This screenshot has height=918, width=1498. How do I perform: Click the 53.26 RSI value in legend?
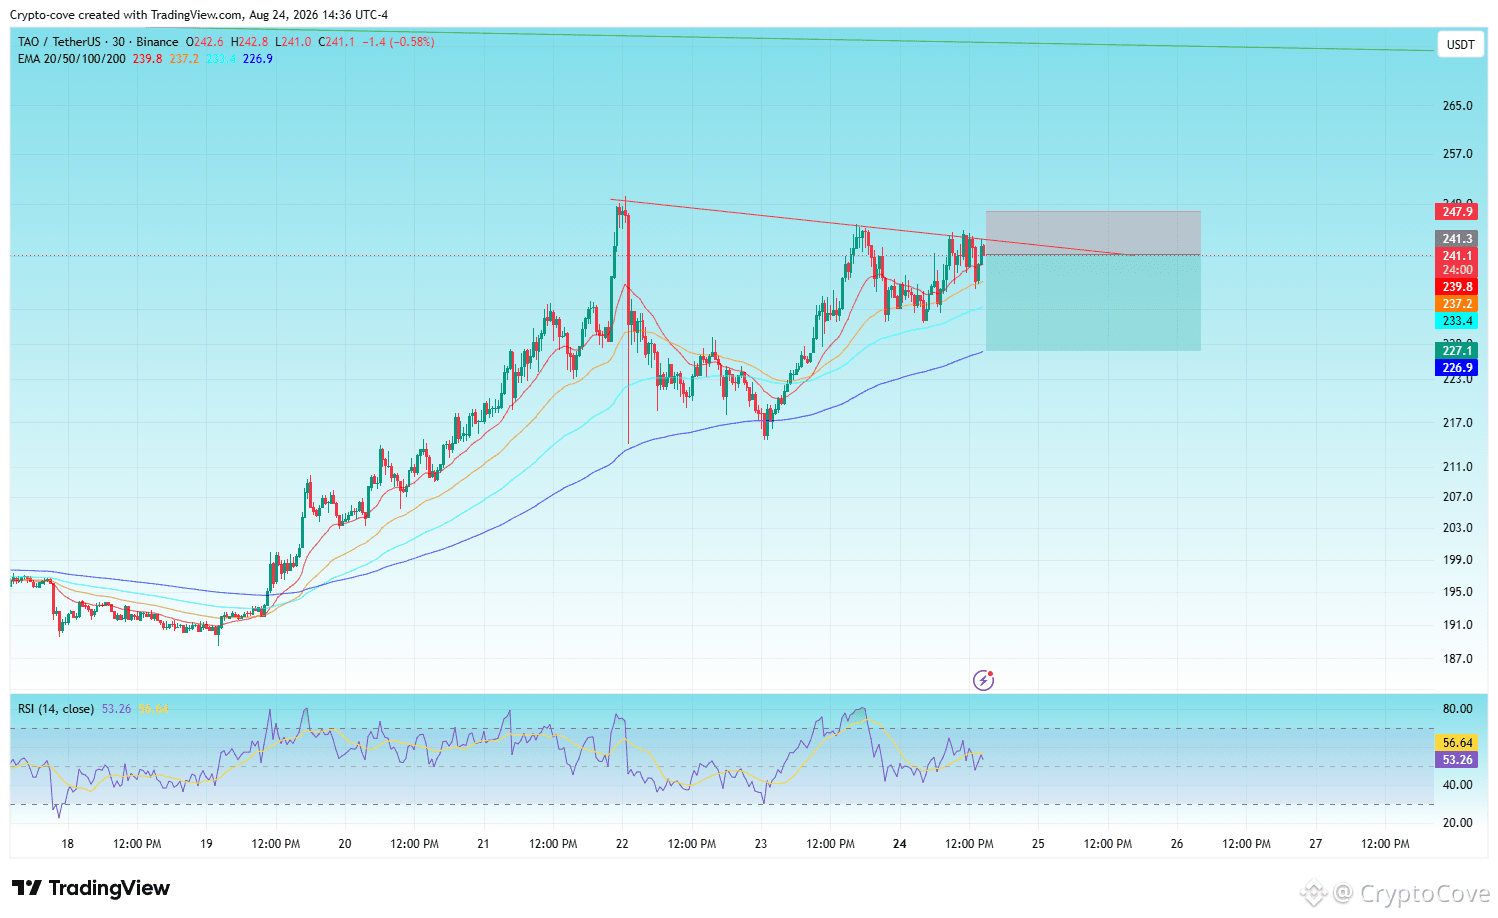tap(116, 709)
